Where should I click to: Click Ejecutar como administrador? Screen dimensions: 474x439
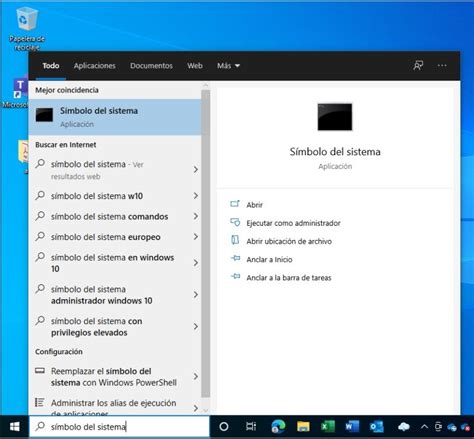coord(293,223)
